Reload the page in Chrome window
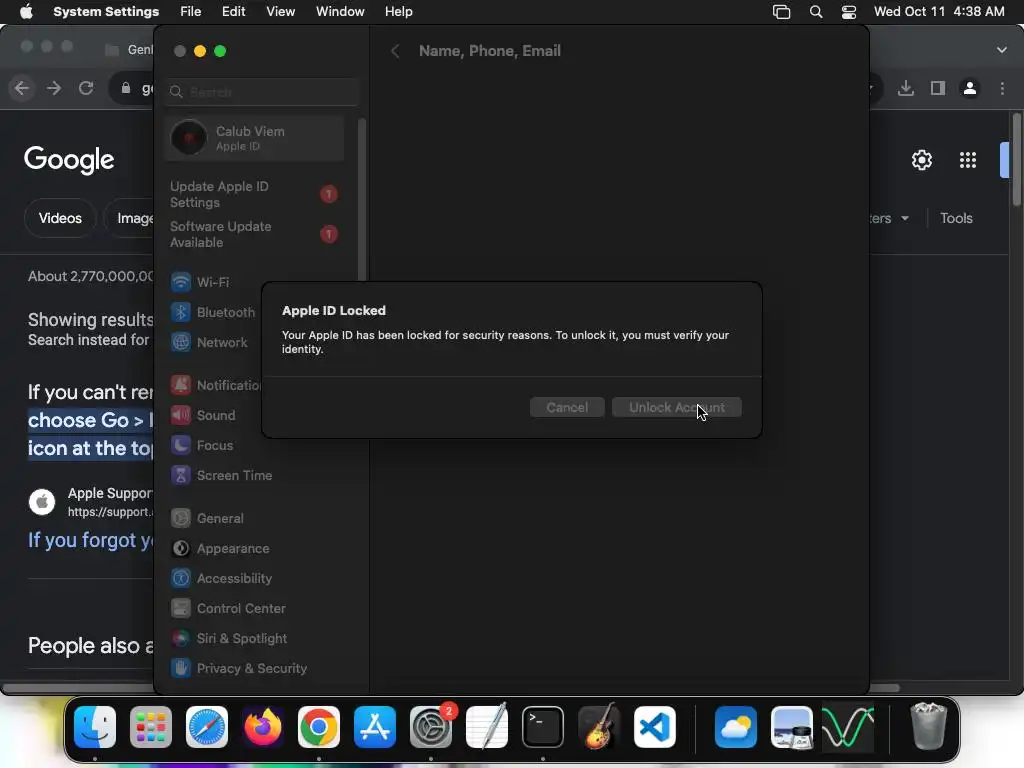The image size is (1024, 768). tap(86, 88)
